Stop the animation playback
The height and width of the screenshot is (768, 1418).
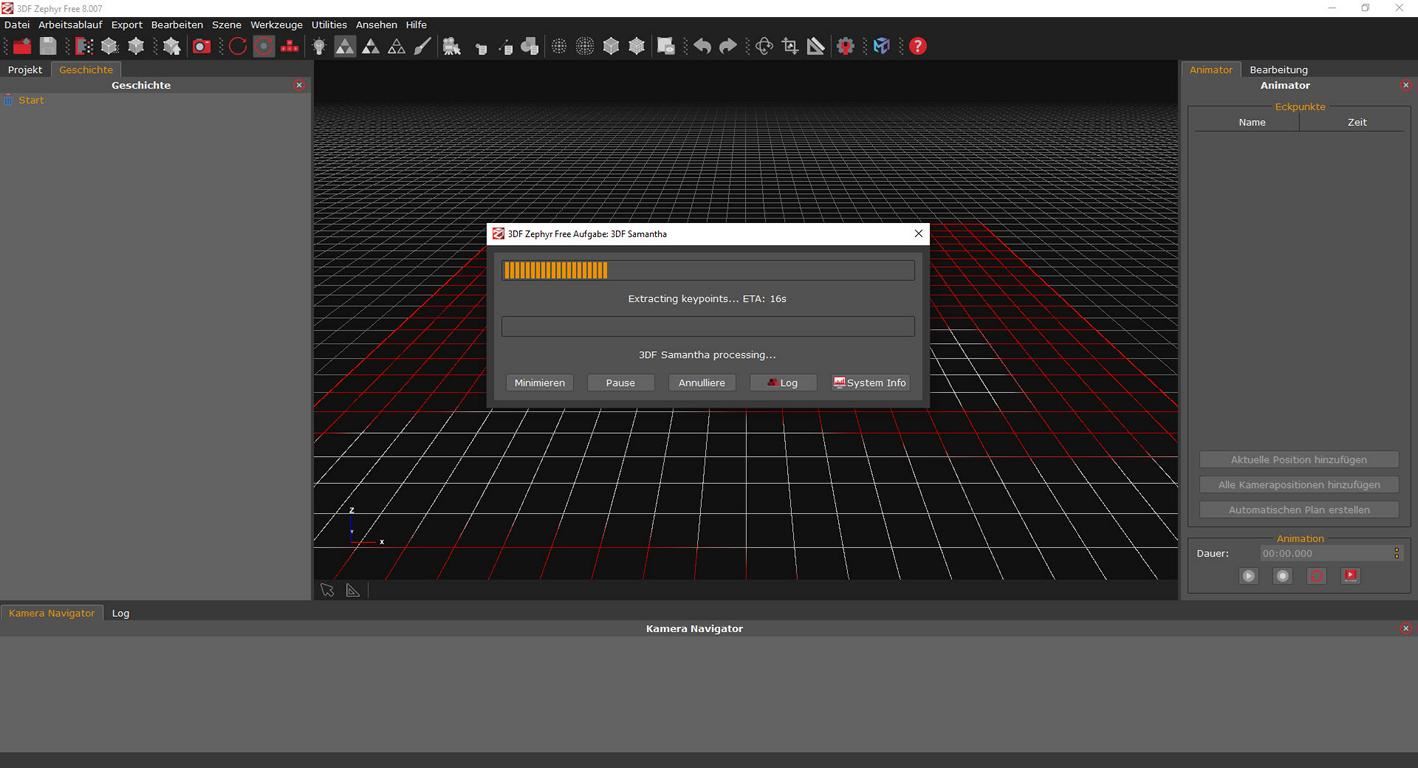click(x=1283, y=576)
